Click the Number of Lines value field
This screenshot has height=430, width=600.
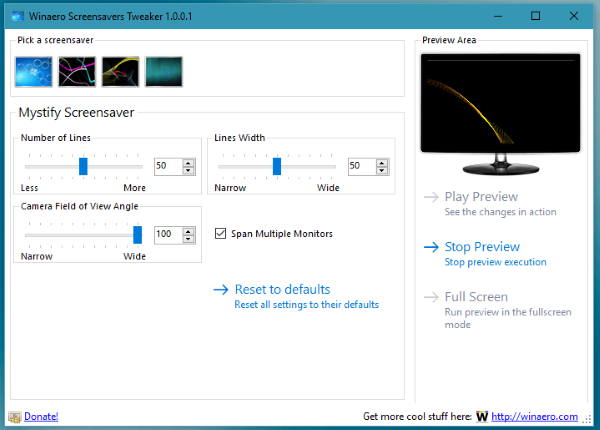[168, 166]
